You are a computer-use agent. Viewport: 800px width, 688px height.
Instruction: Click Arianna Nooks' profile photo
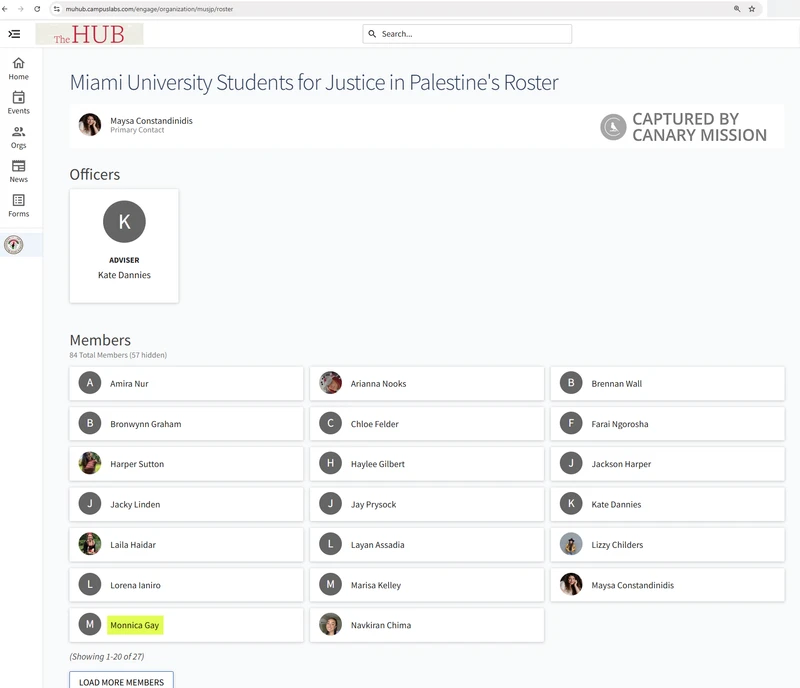tap(331, 383)
